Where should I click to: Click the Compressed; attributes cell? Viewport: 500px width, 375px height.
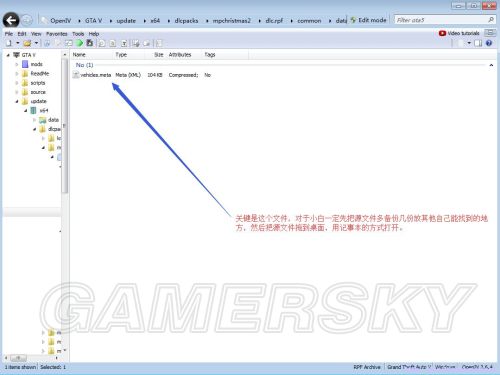point(183,75)
